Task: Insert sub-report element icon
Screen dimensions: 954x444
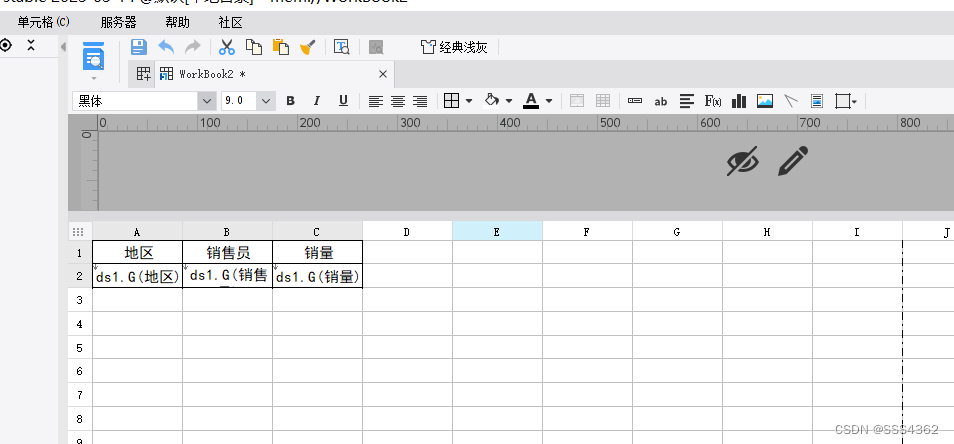Action: point(817,101)
